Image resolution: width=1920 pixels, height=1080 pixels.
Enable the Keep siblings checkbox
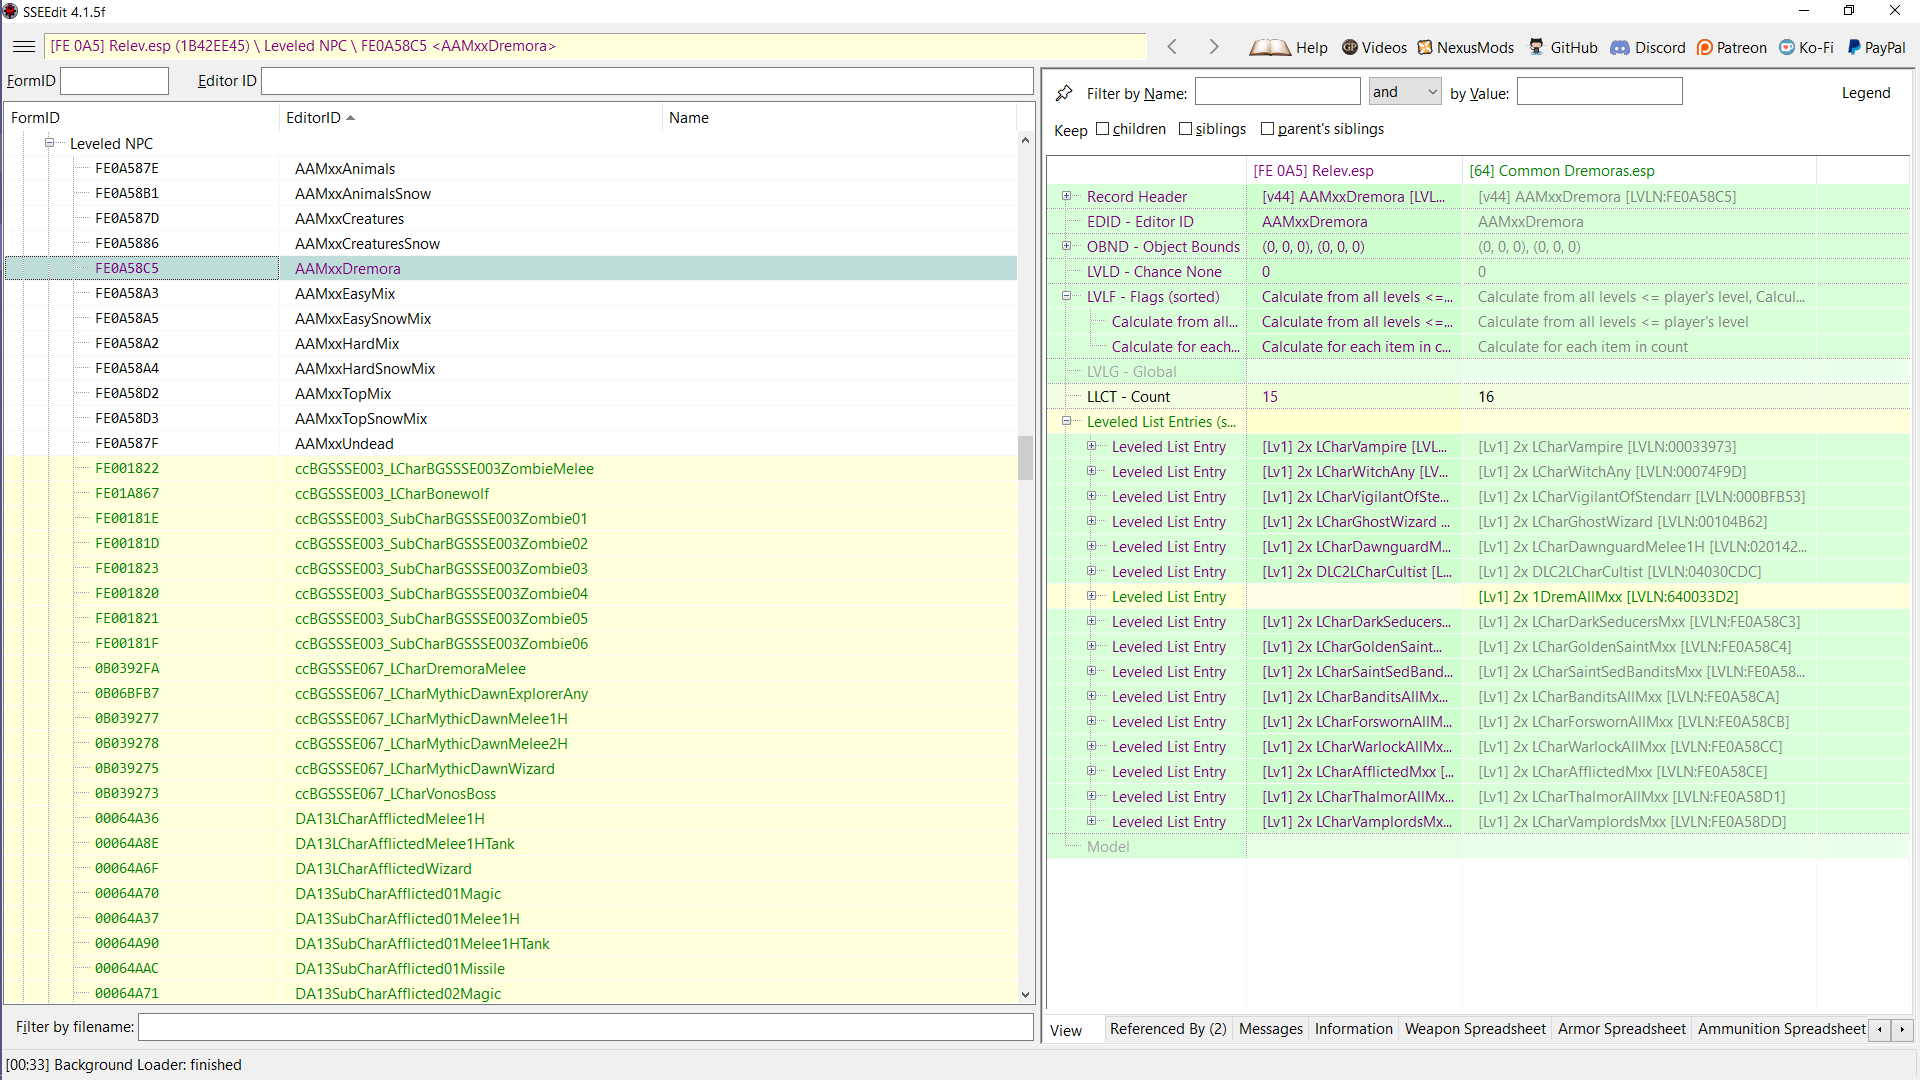[x=1185, y=129]
